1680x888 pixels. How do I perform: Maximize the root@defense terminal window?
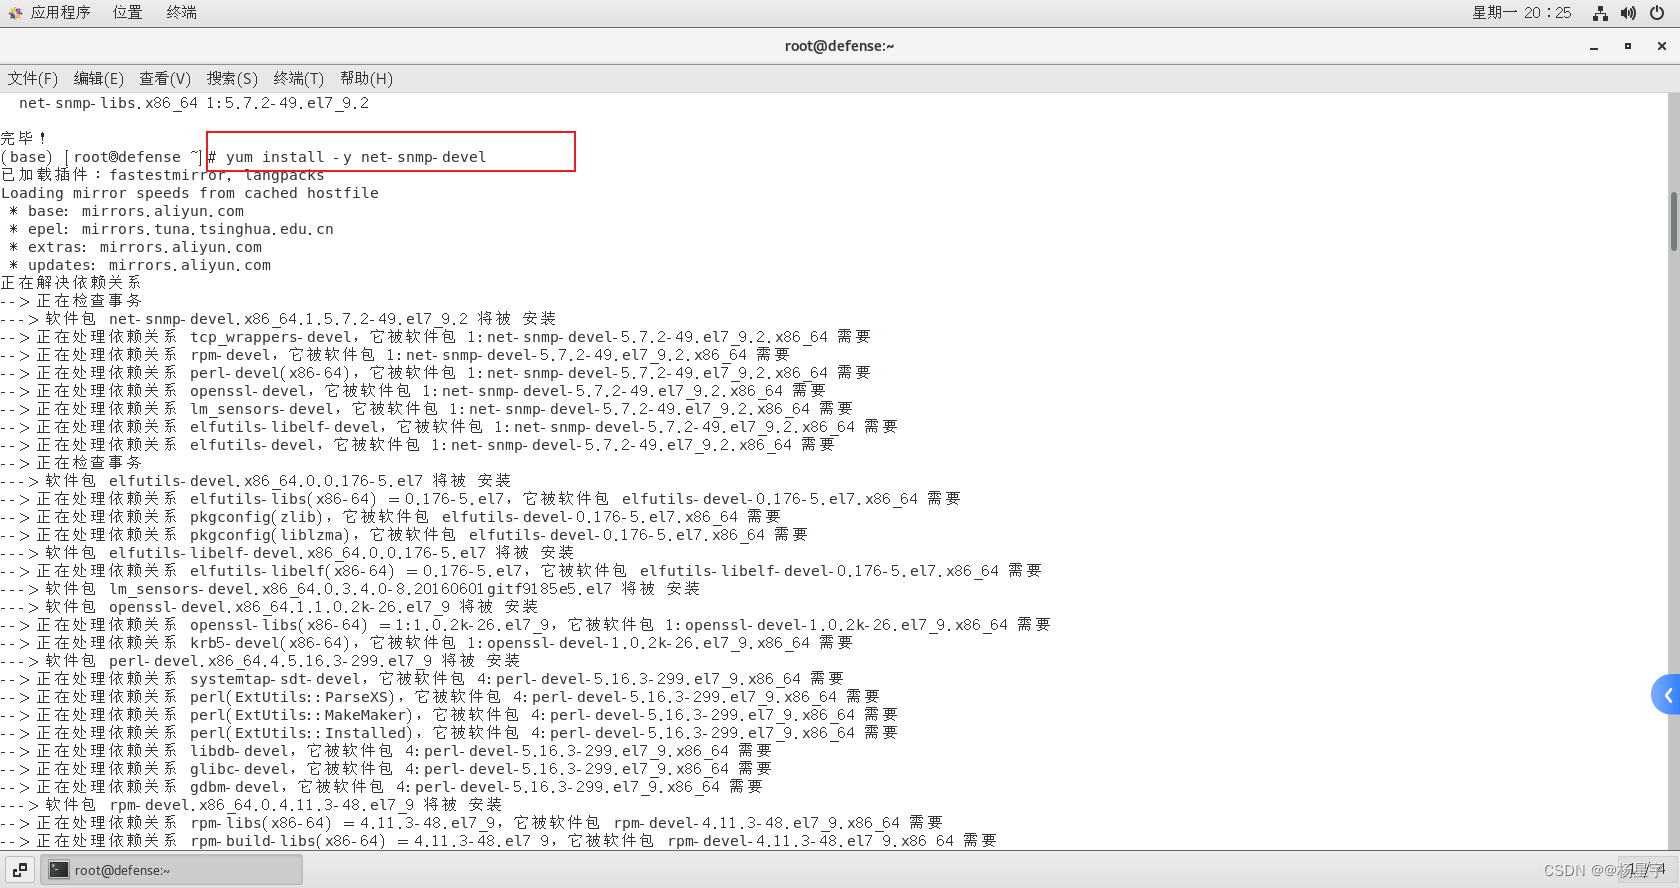pyautogui.click(x=1628, y=46)
